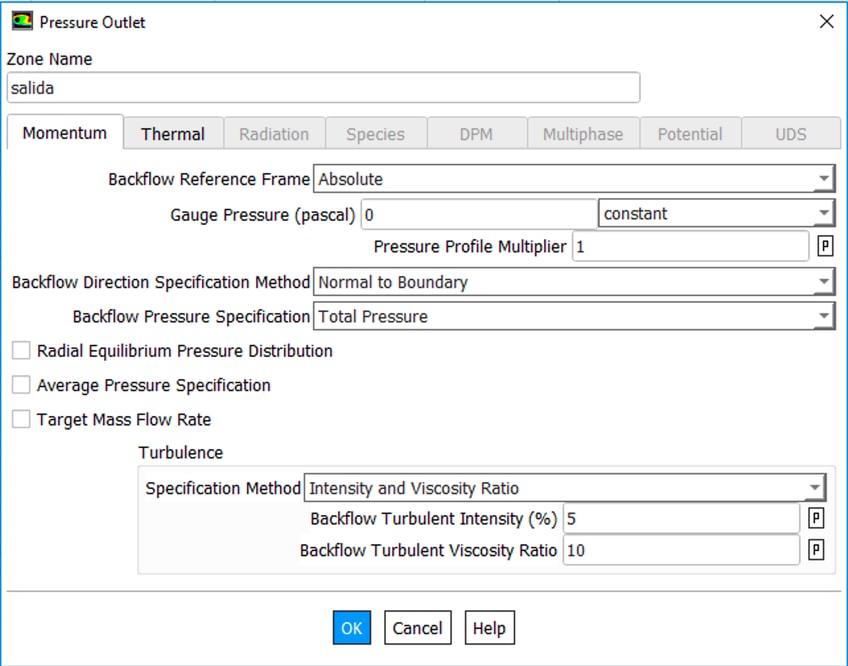Screen dimensions: 848x666
Task: Open Backflow Direction Specification Method dropdown
Action: (x=573, y=282)
